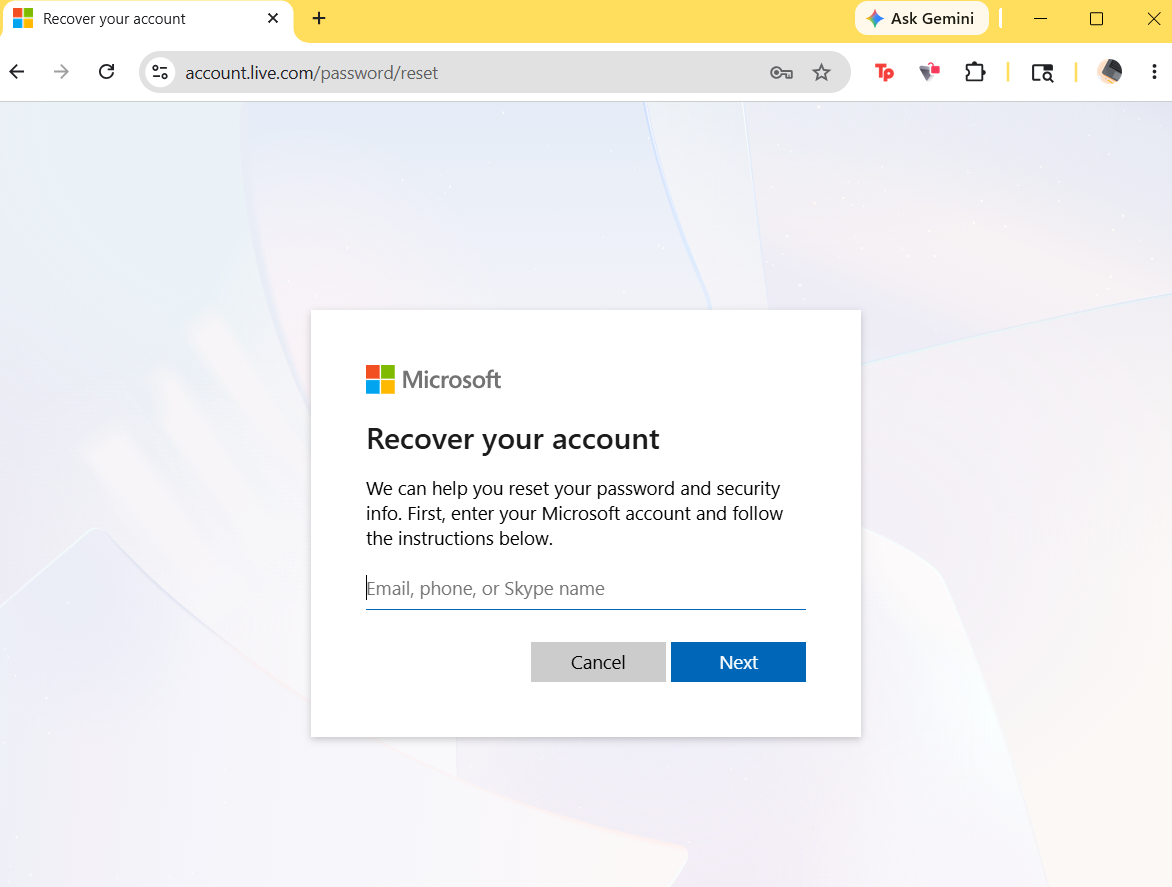This screenshot has height=887, width=1172.
Task: Close the browser window
Action: [x=1153, y=19]
